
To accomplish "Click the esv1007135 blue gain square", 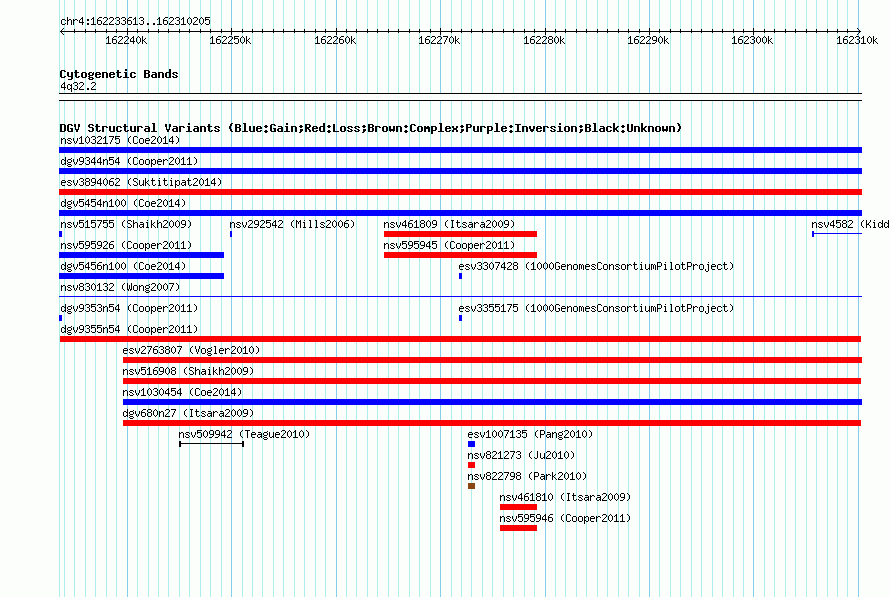I will (471, 444).
